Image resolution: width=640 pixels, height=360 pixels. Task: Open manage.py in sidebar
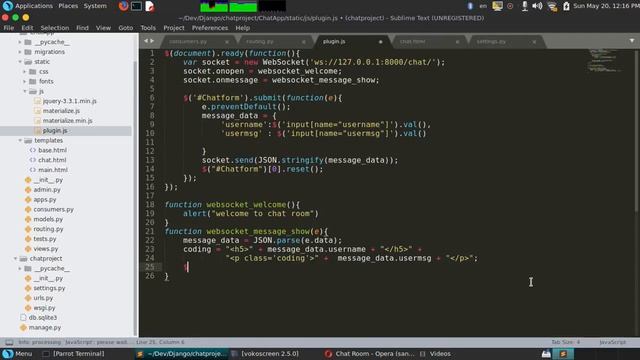click(x=45, y=327)
